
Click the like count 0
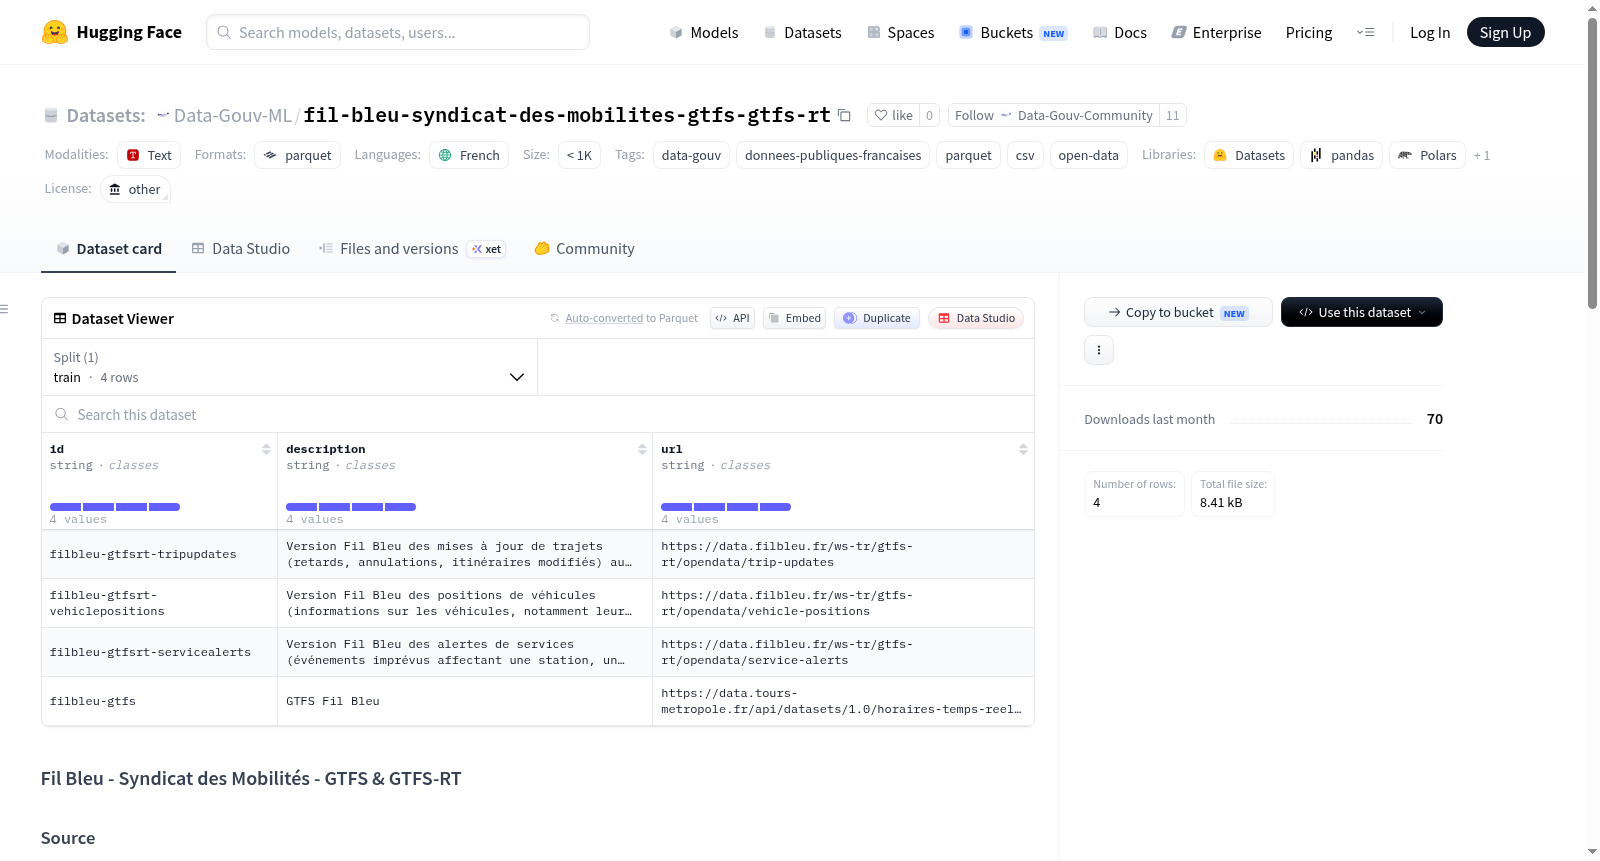(929, 115)
